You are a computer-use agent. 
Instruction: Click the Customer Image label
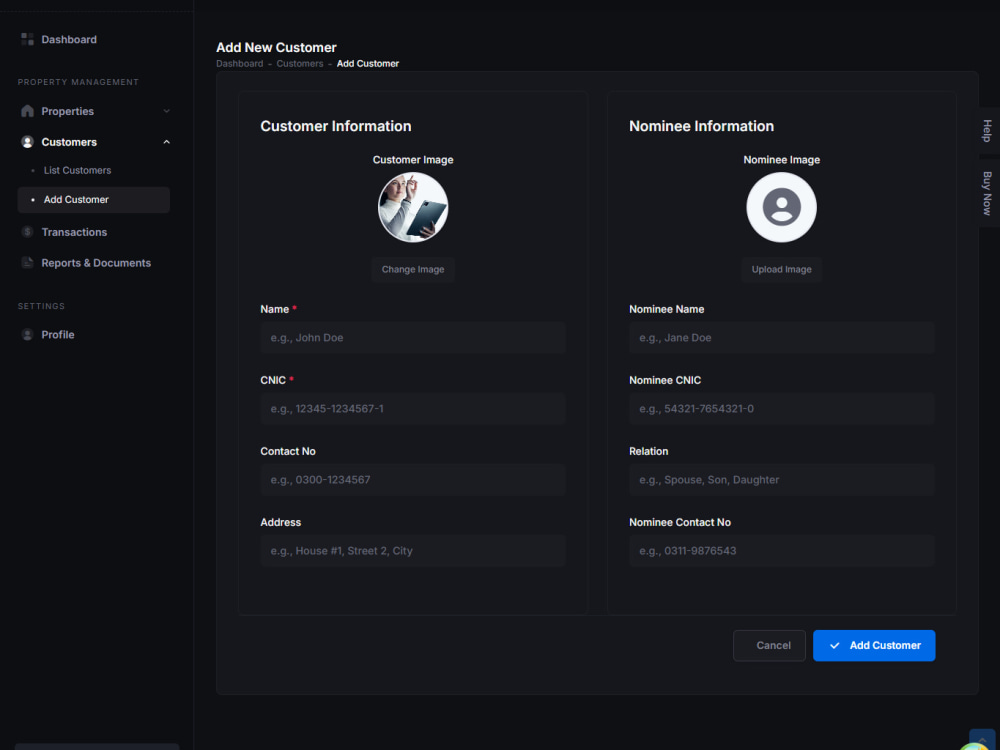[x=413, y=160]
